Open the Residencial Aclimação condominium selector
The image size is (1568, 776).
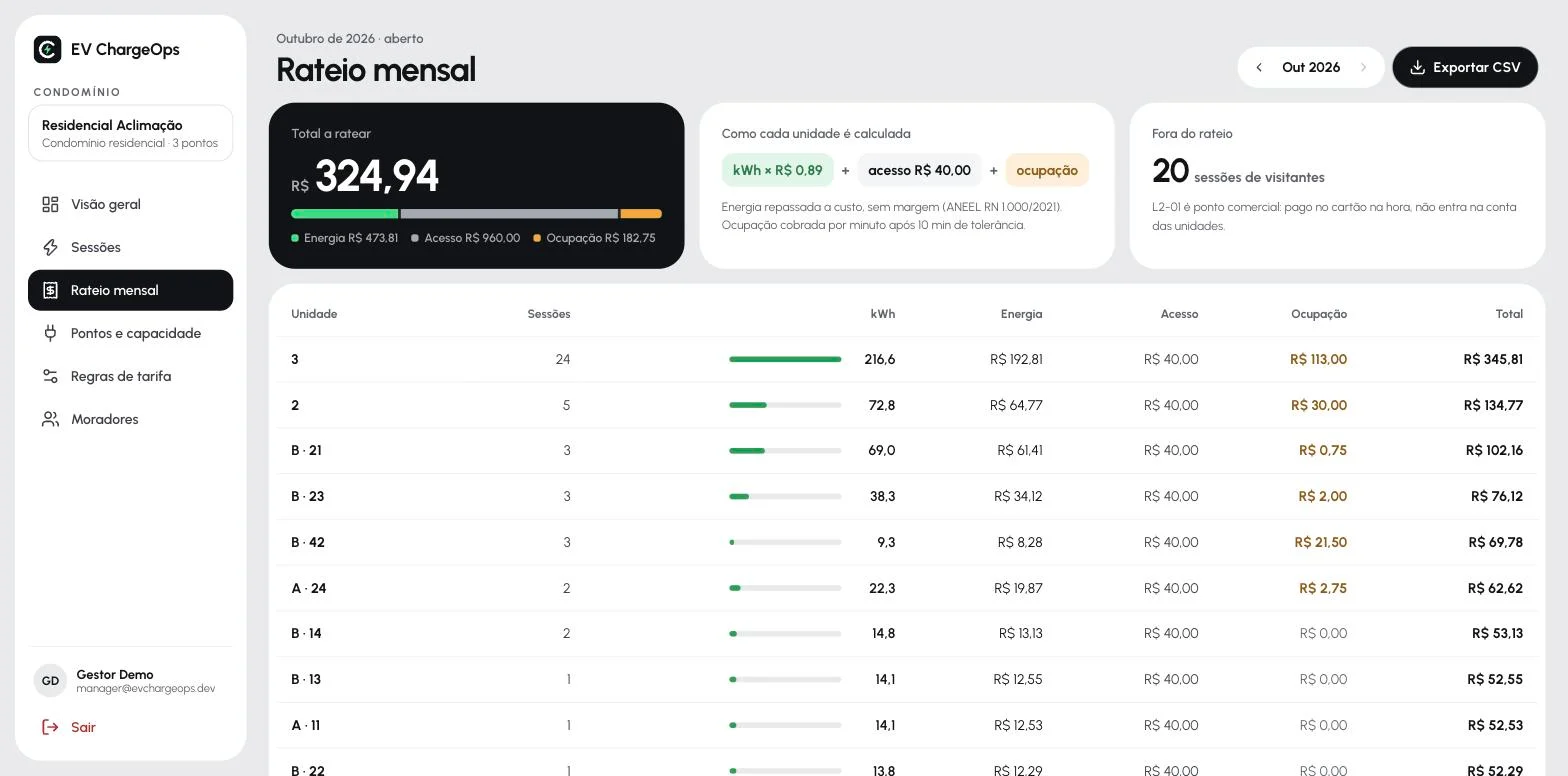131,133
